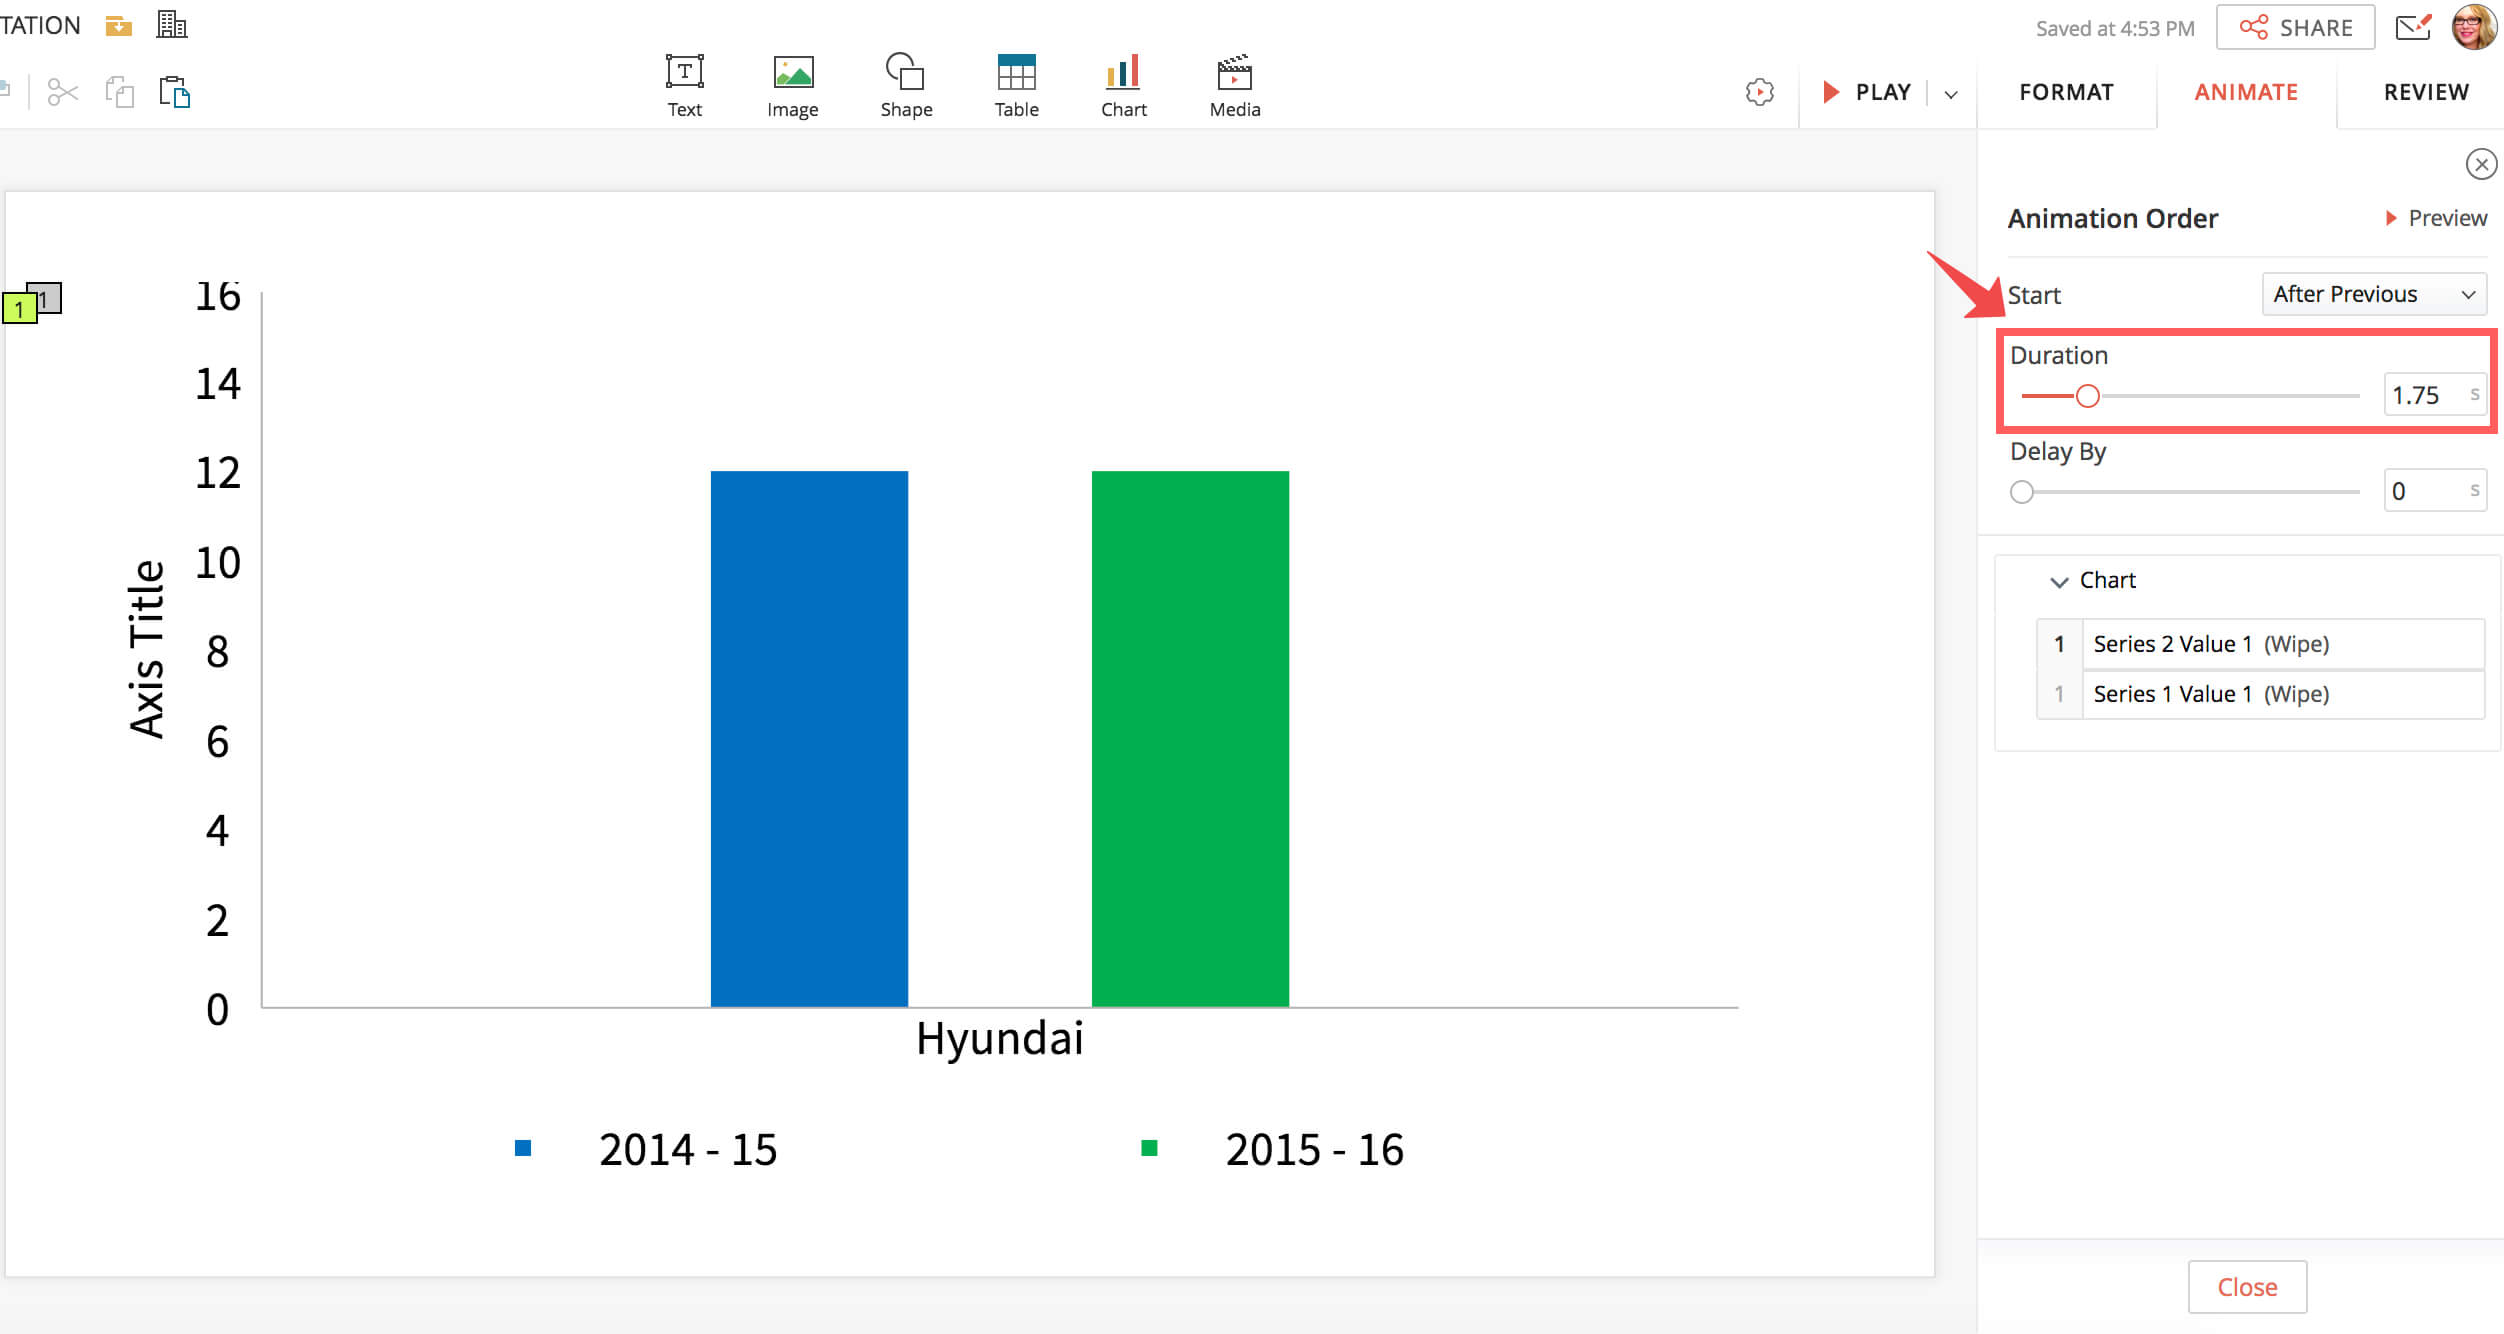Switch to the REVIEW tab

pos(2425,92)
